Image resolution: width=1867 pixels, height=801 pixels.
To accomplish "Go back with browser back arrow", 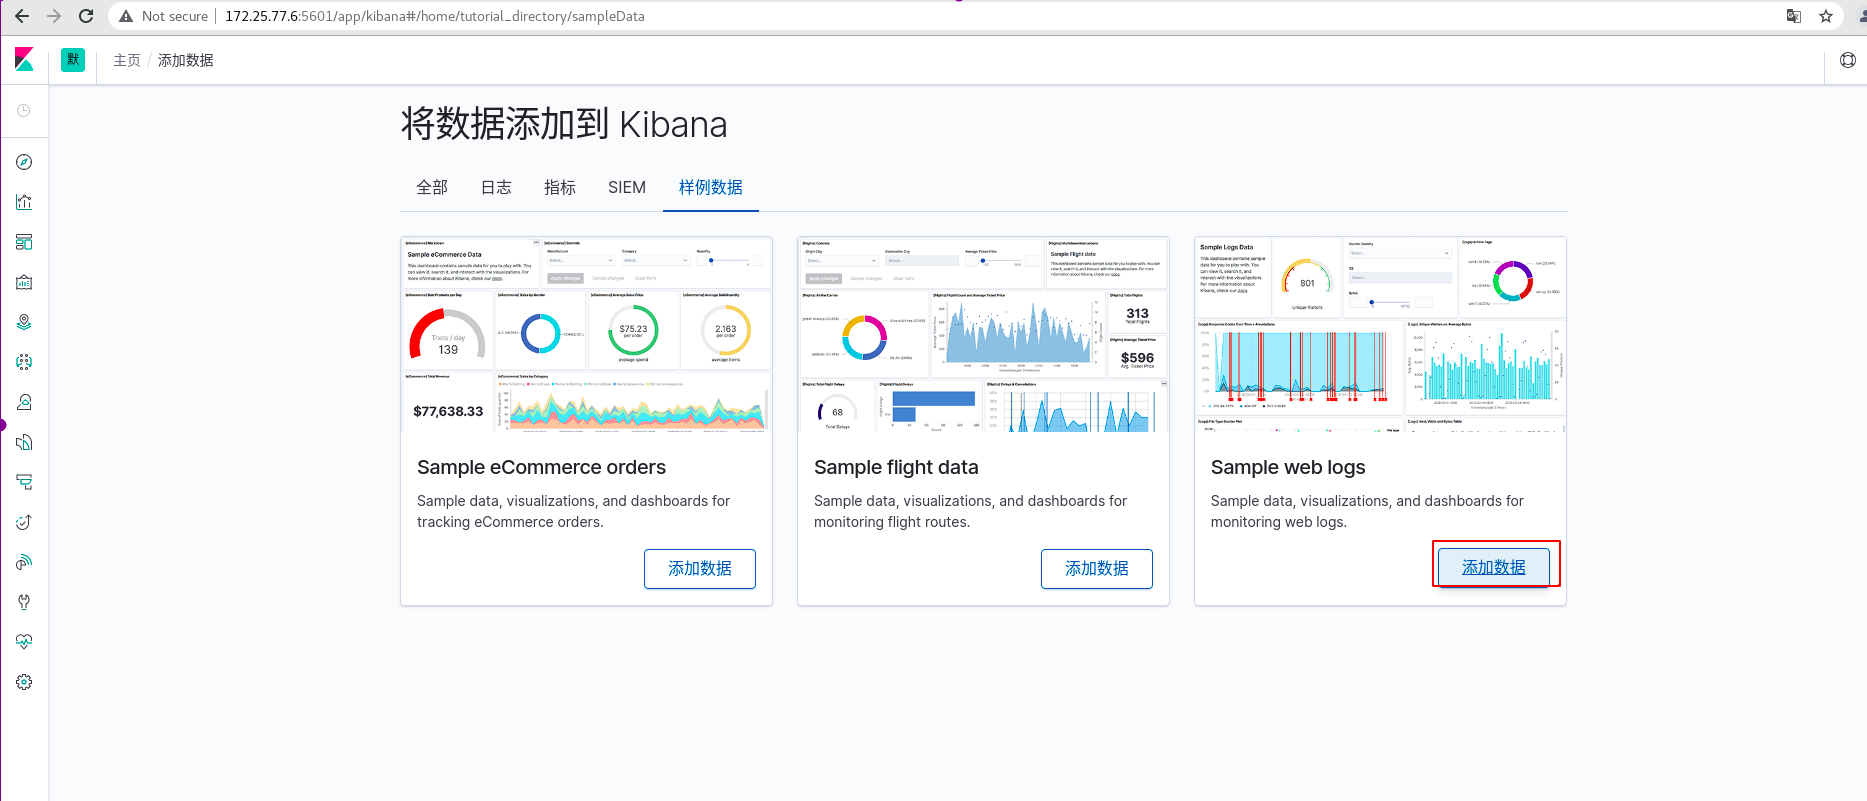I will (x=22, y=16).
